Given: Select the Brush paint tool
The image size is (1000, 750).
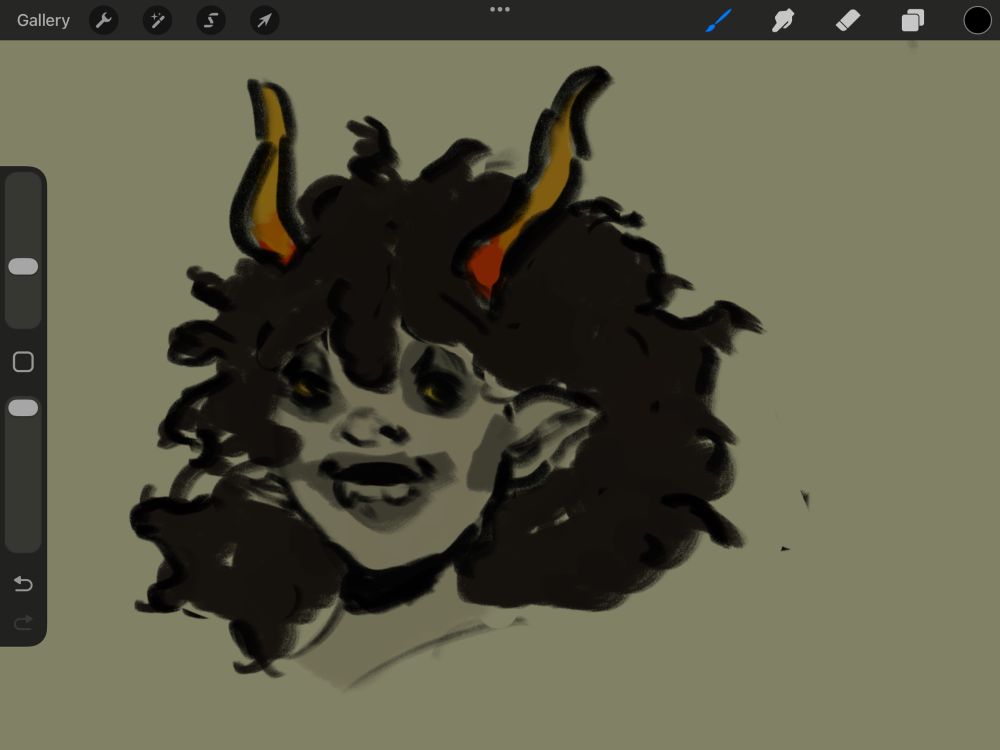Looking at the screenshot, I should click(719, 20).
